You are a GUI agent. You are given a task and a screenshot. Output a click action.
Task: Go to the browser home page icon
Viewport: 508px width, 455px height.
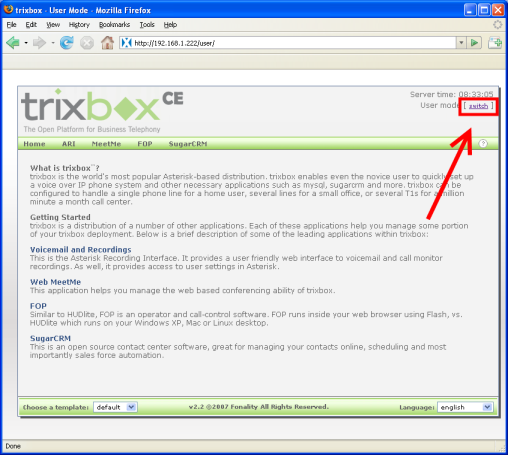click(107, 43)
